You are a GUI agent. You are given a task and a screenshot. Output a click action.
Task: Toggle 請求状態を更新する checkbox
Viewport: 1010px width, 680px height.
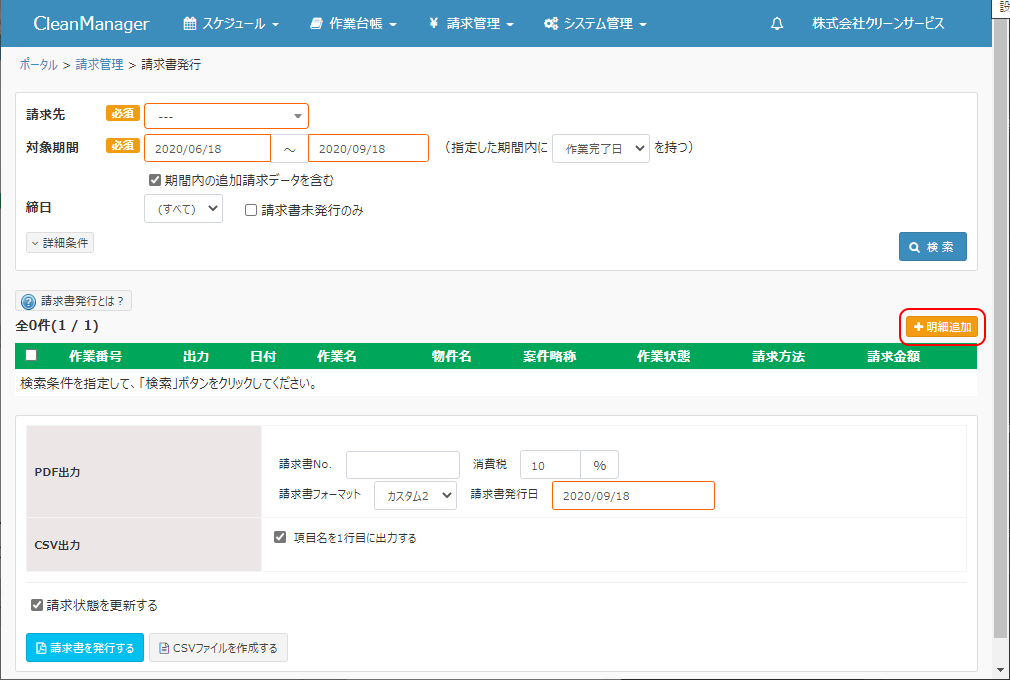tap(37, 605)
